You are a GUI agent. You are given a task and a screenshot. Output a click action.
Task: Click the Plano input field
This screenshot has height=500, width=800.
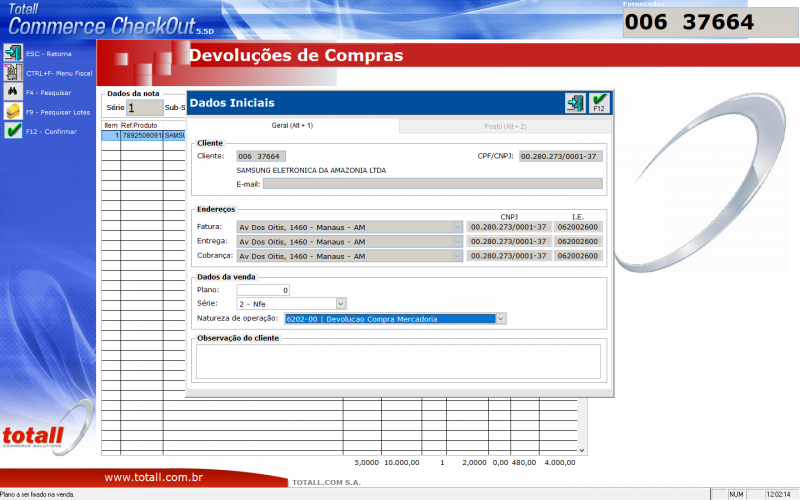coord(263,290)
